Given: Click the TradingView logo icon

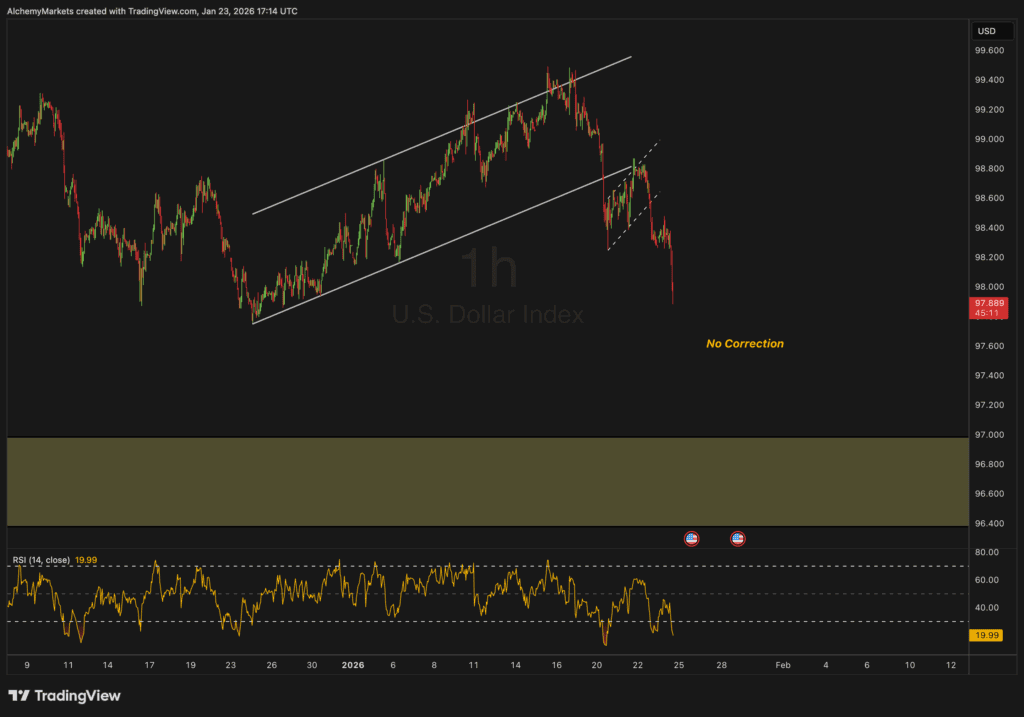Looking at the screenshot, I should point(19,695).
